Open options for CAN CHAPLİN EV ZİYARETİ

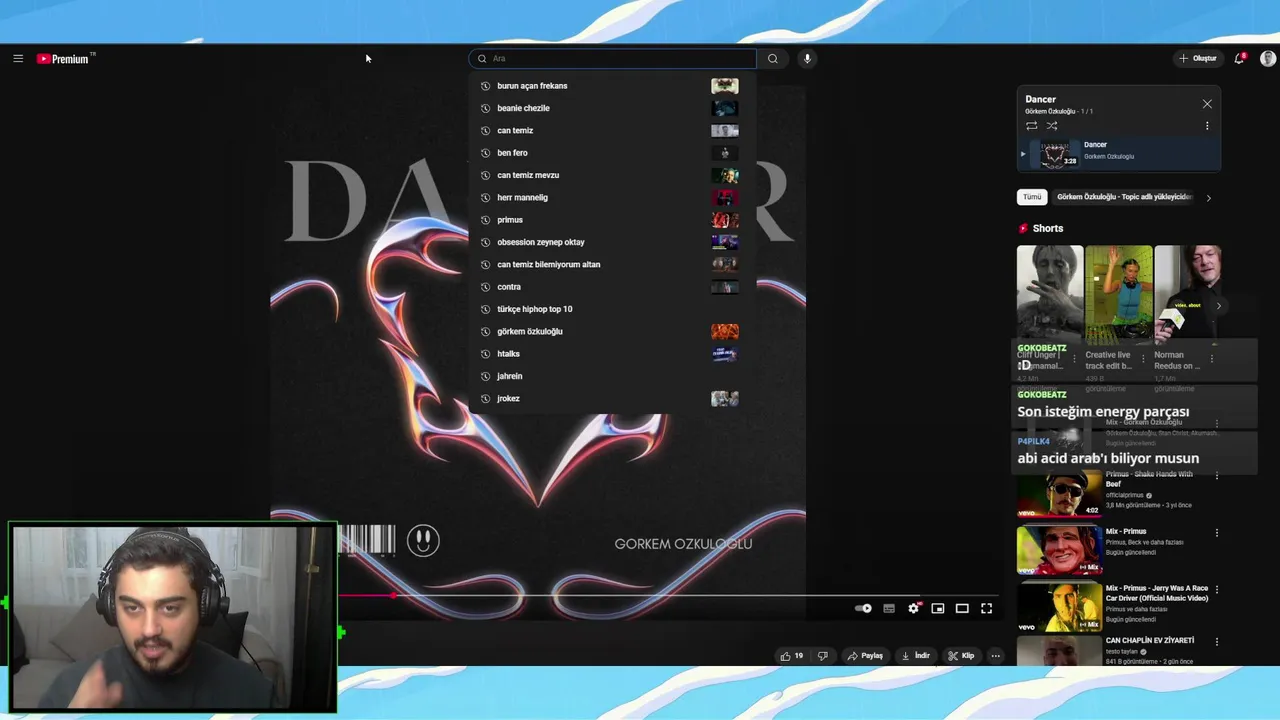(x=1217, y=641)
